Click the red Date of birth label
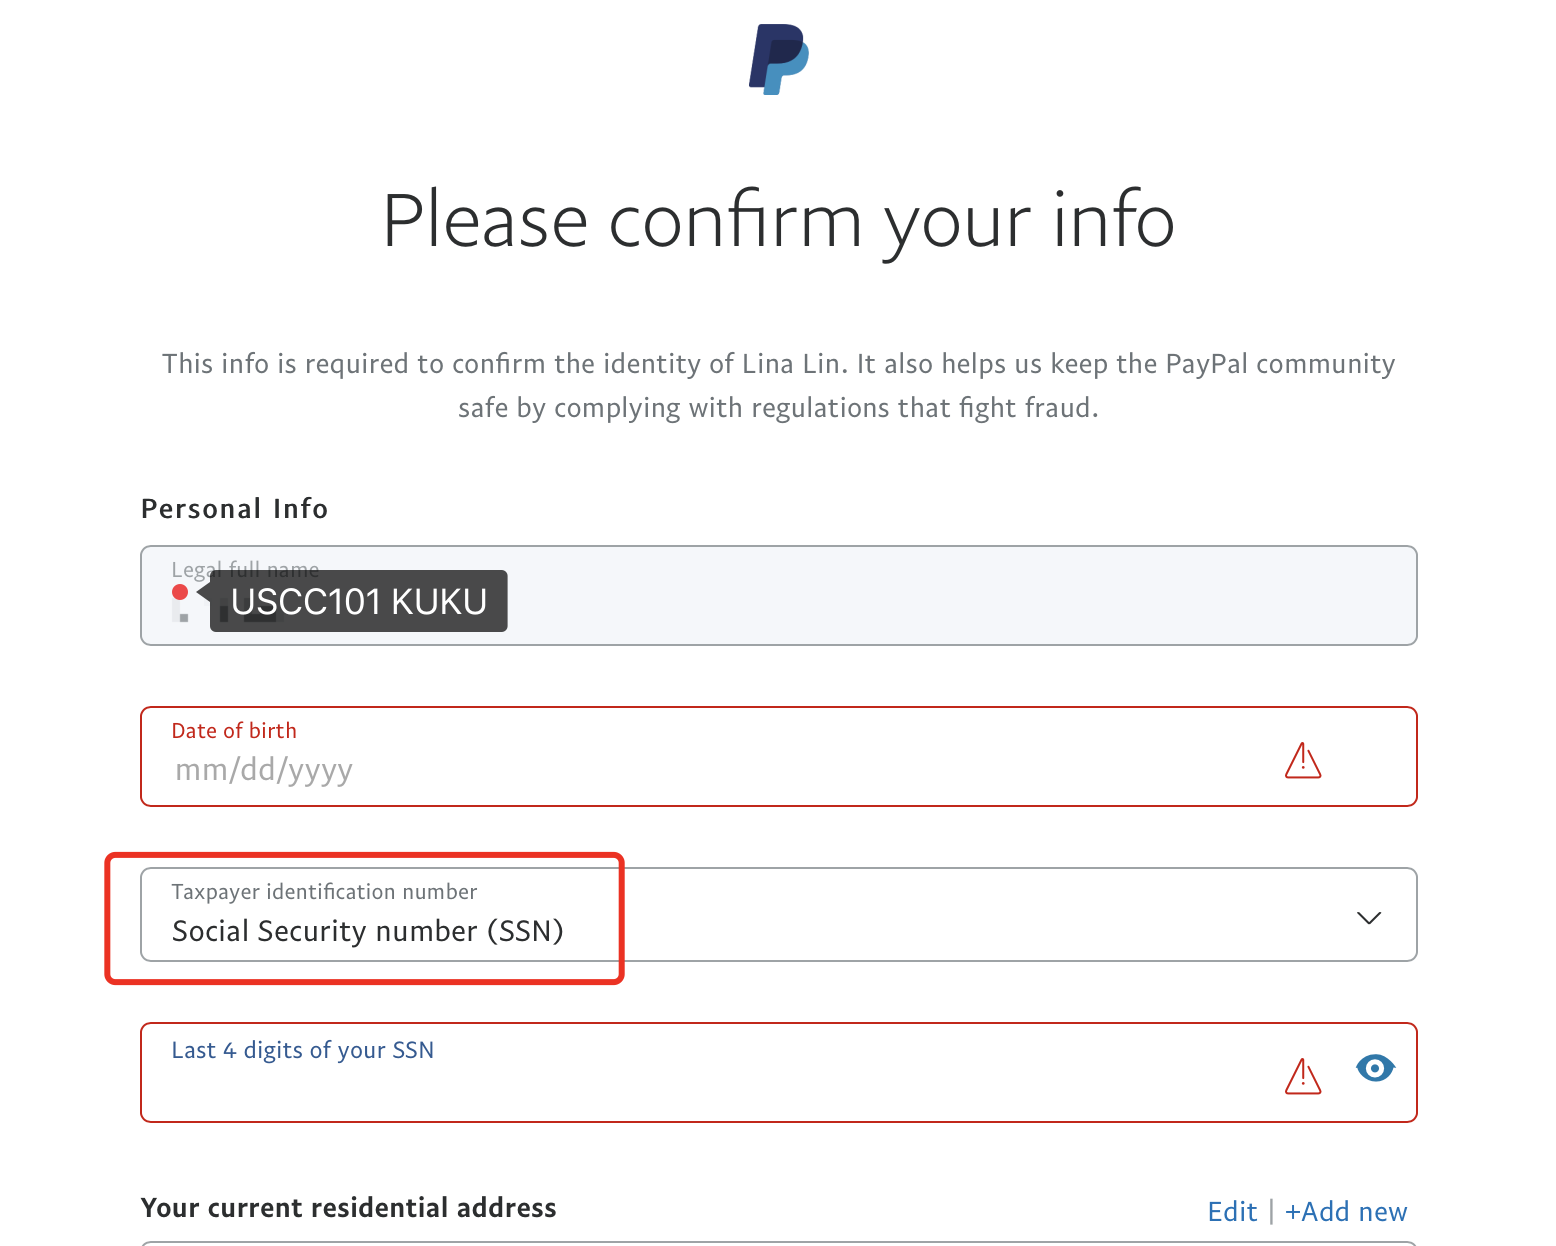The height and width of the screenshot is (1246, 1556). point(234,731)
